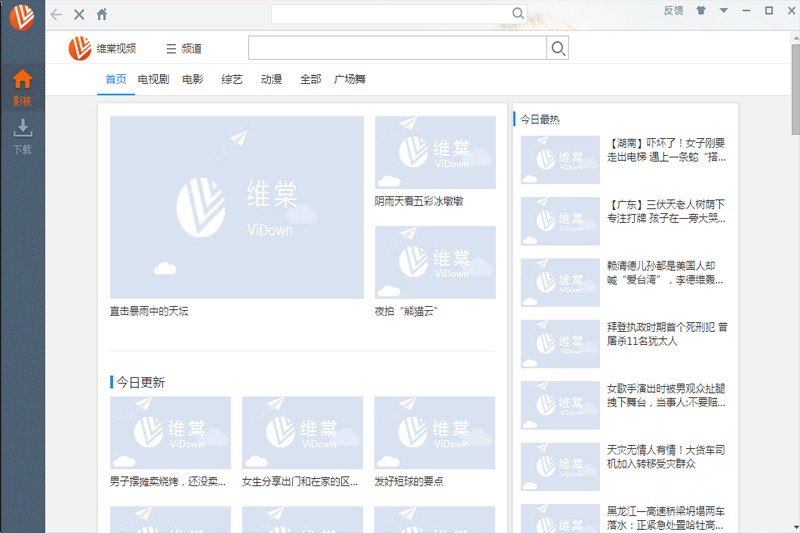The width and height of the screenshot is (800, 533).
Task: Click the 女生分享出门和在家的区 title
Action: coord(300,481)
